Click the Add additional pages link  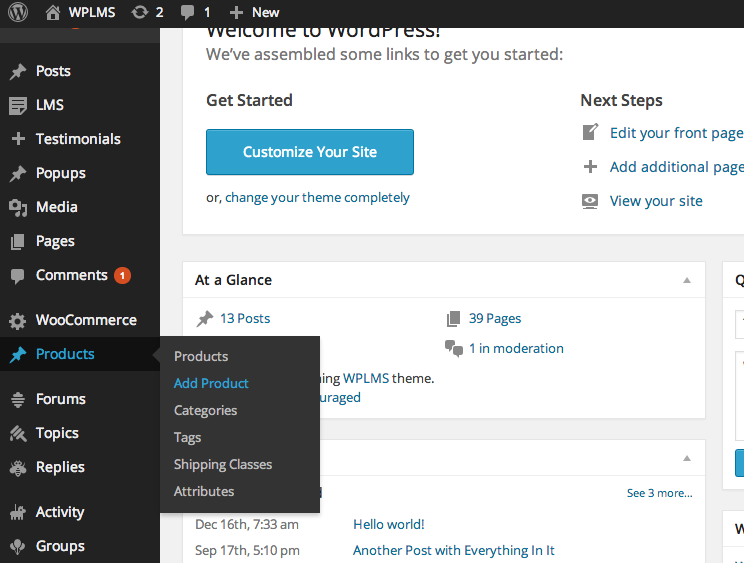(677, 167)
